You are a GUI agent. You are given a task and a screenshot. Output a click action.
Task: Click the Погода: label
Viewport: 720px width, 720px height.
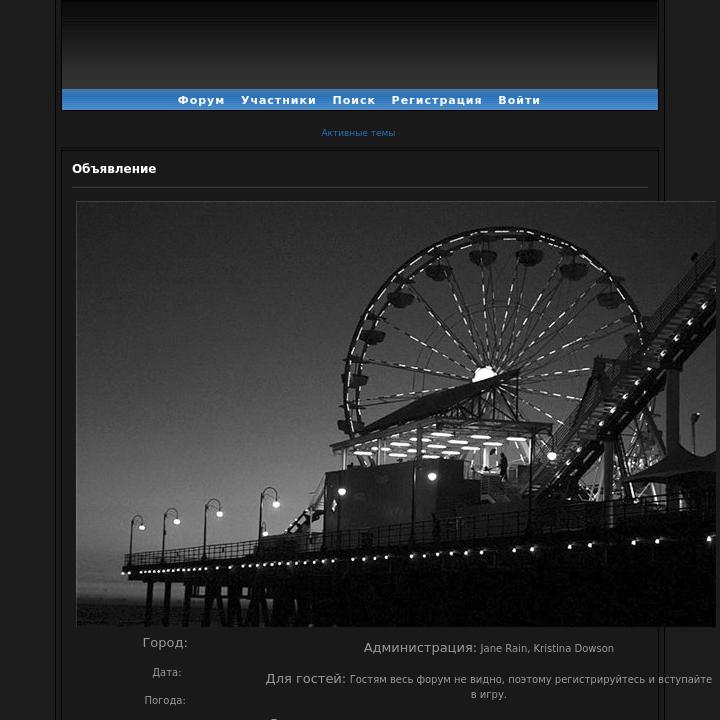point(165,700)
